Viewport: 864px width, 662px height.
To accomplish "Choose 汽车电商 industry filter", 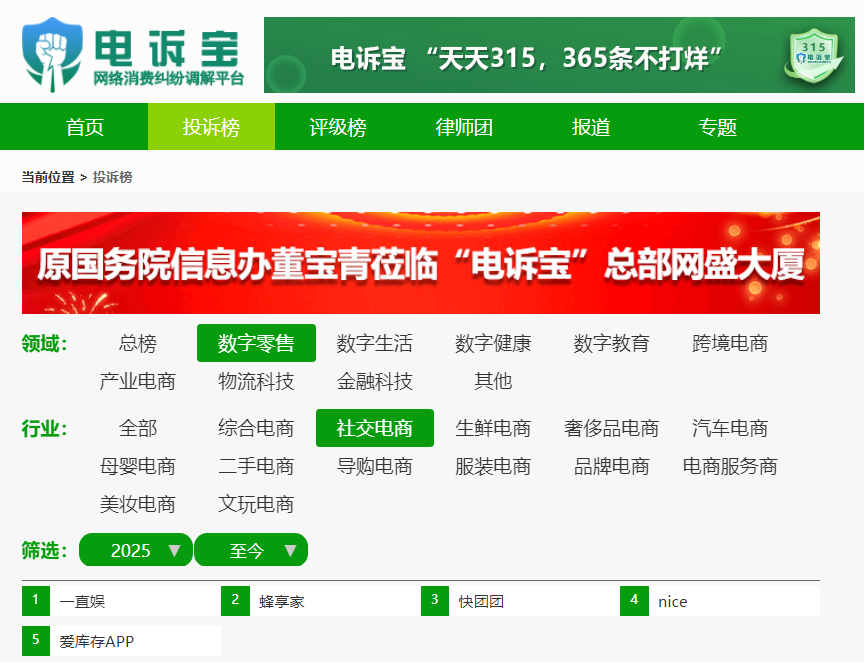I will [x=730, y=428].
